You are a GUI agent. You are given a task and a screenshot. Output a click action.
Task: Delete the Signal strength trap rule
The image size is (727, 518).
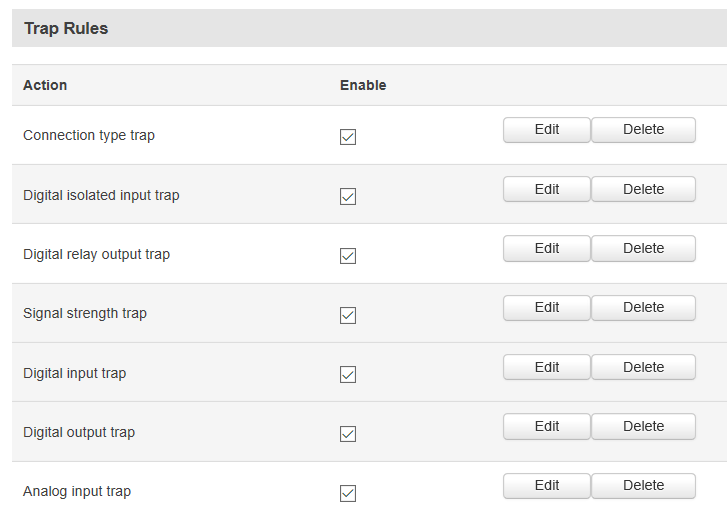tap(643, 308)
